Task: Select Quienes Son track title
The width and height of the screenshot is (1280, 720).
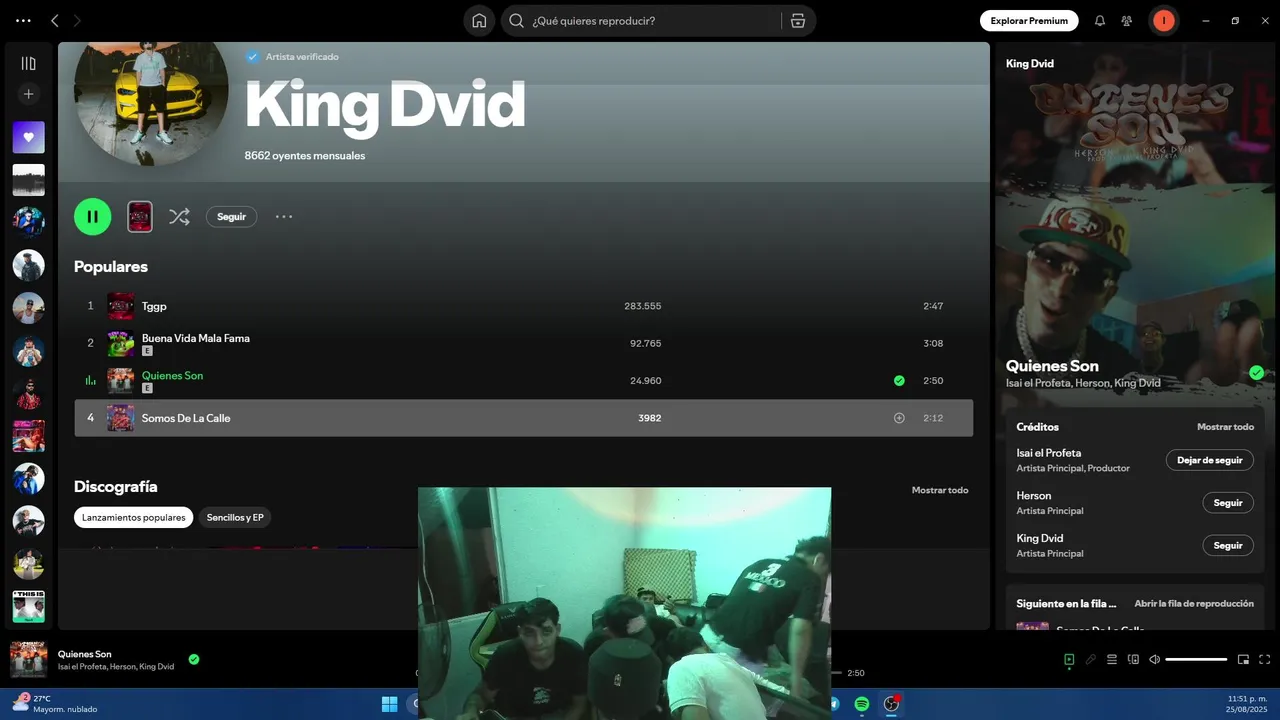Action: pyautogui.click(x=172, y=375)
